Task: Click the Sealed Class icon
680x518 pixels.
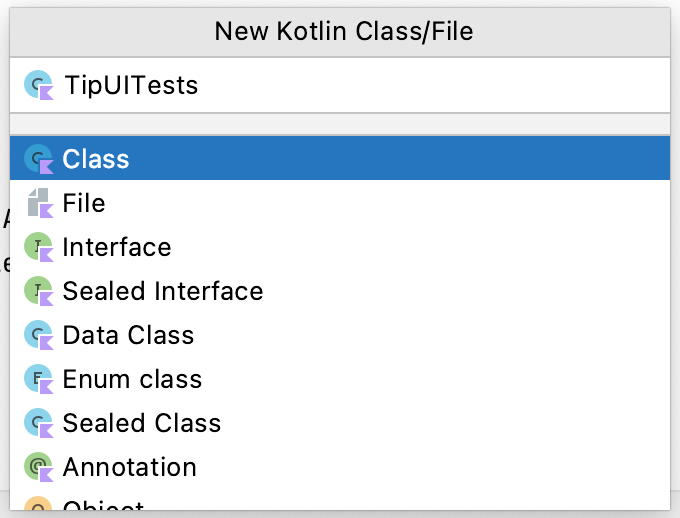Action: pyautogui.click(x=38, y=423)
